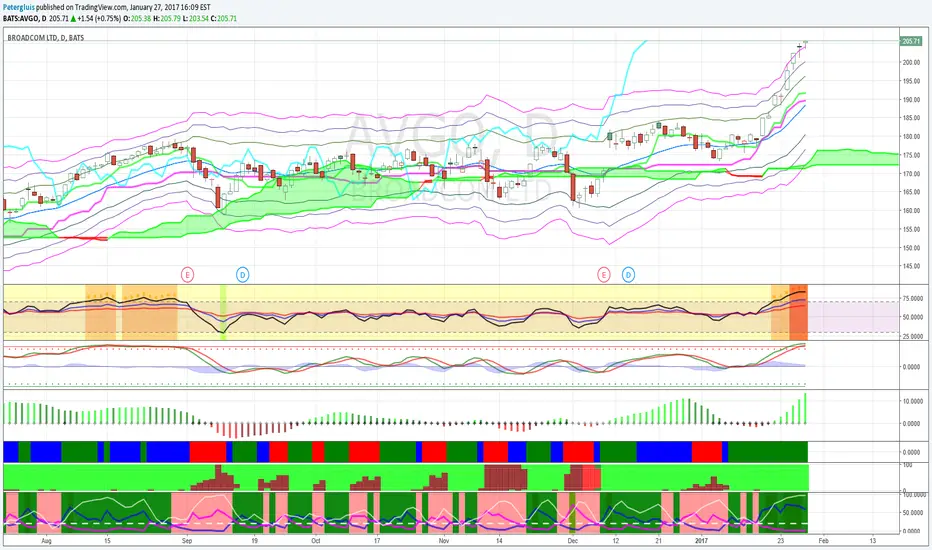Viewport: 932px width, 550px height.
Task: Click the +1.54 (+0.75%) change value
Action: click(x=99, y=18)
